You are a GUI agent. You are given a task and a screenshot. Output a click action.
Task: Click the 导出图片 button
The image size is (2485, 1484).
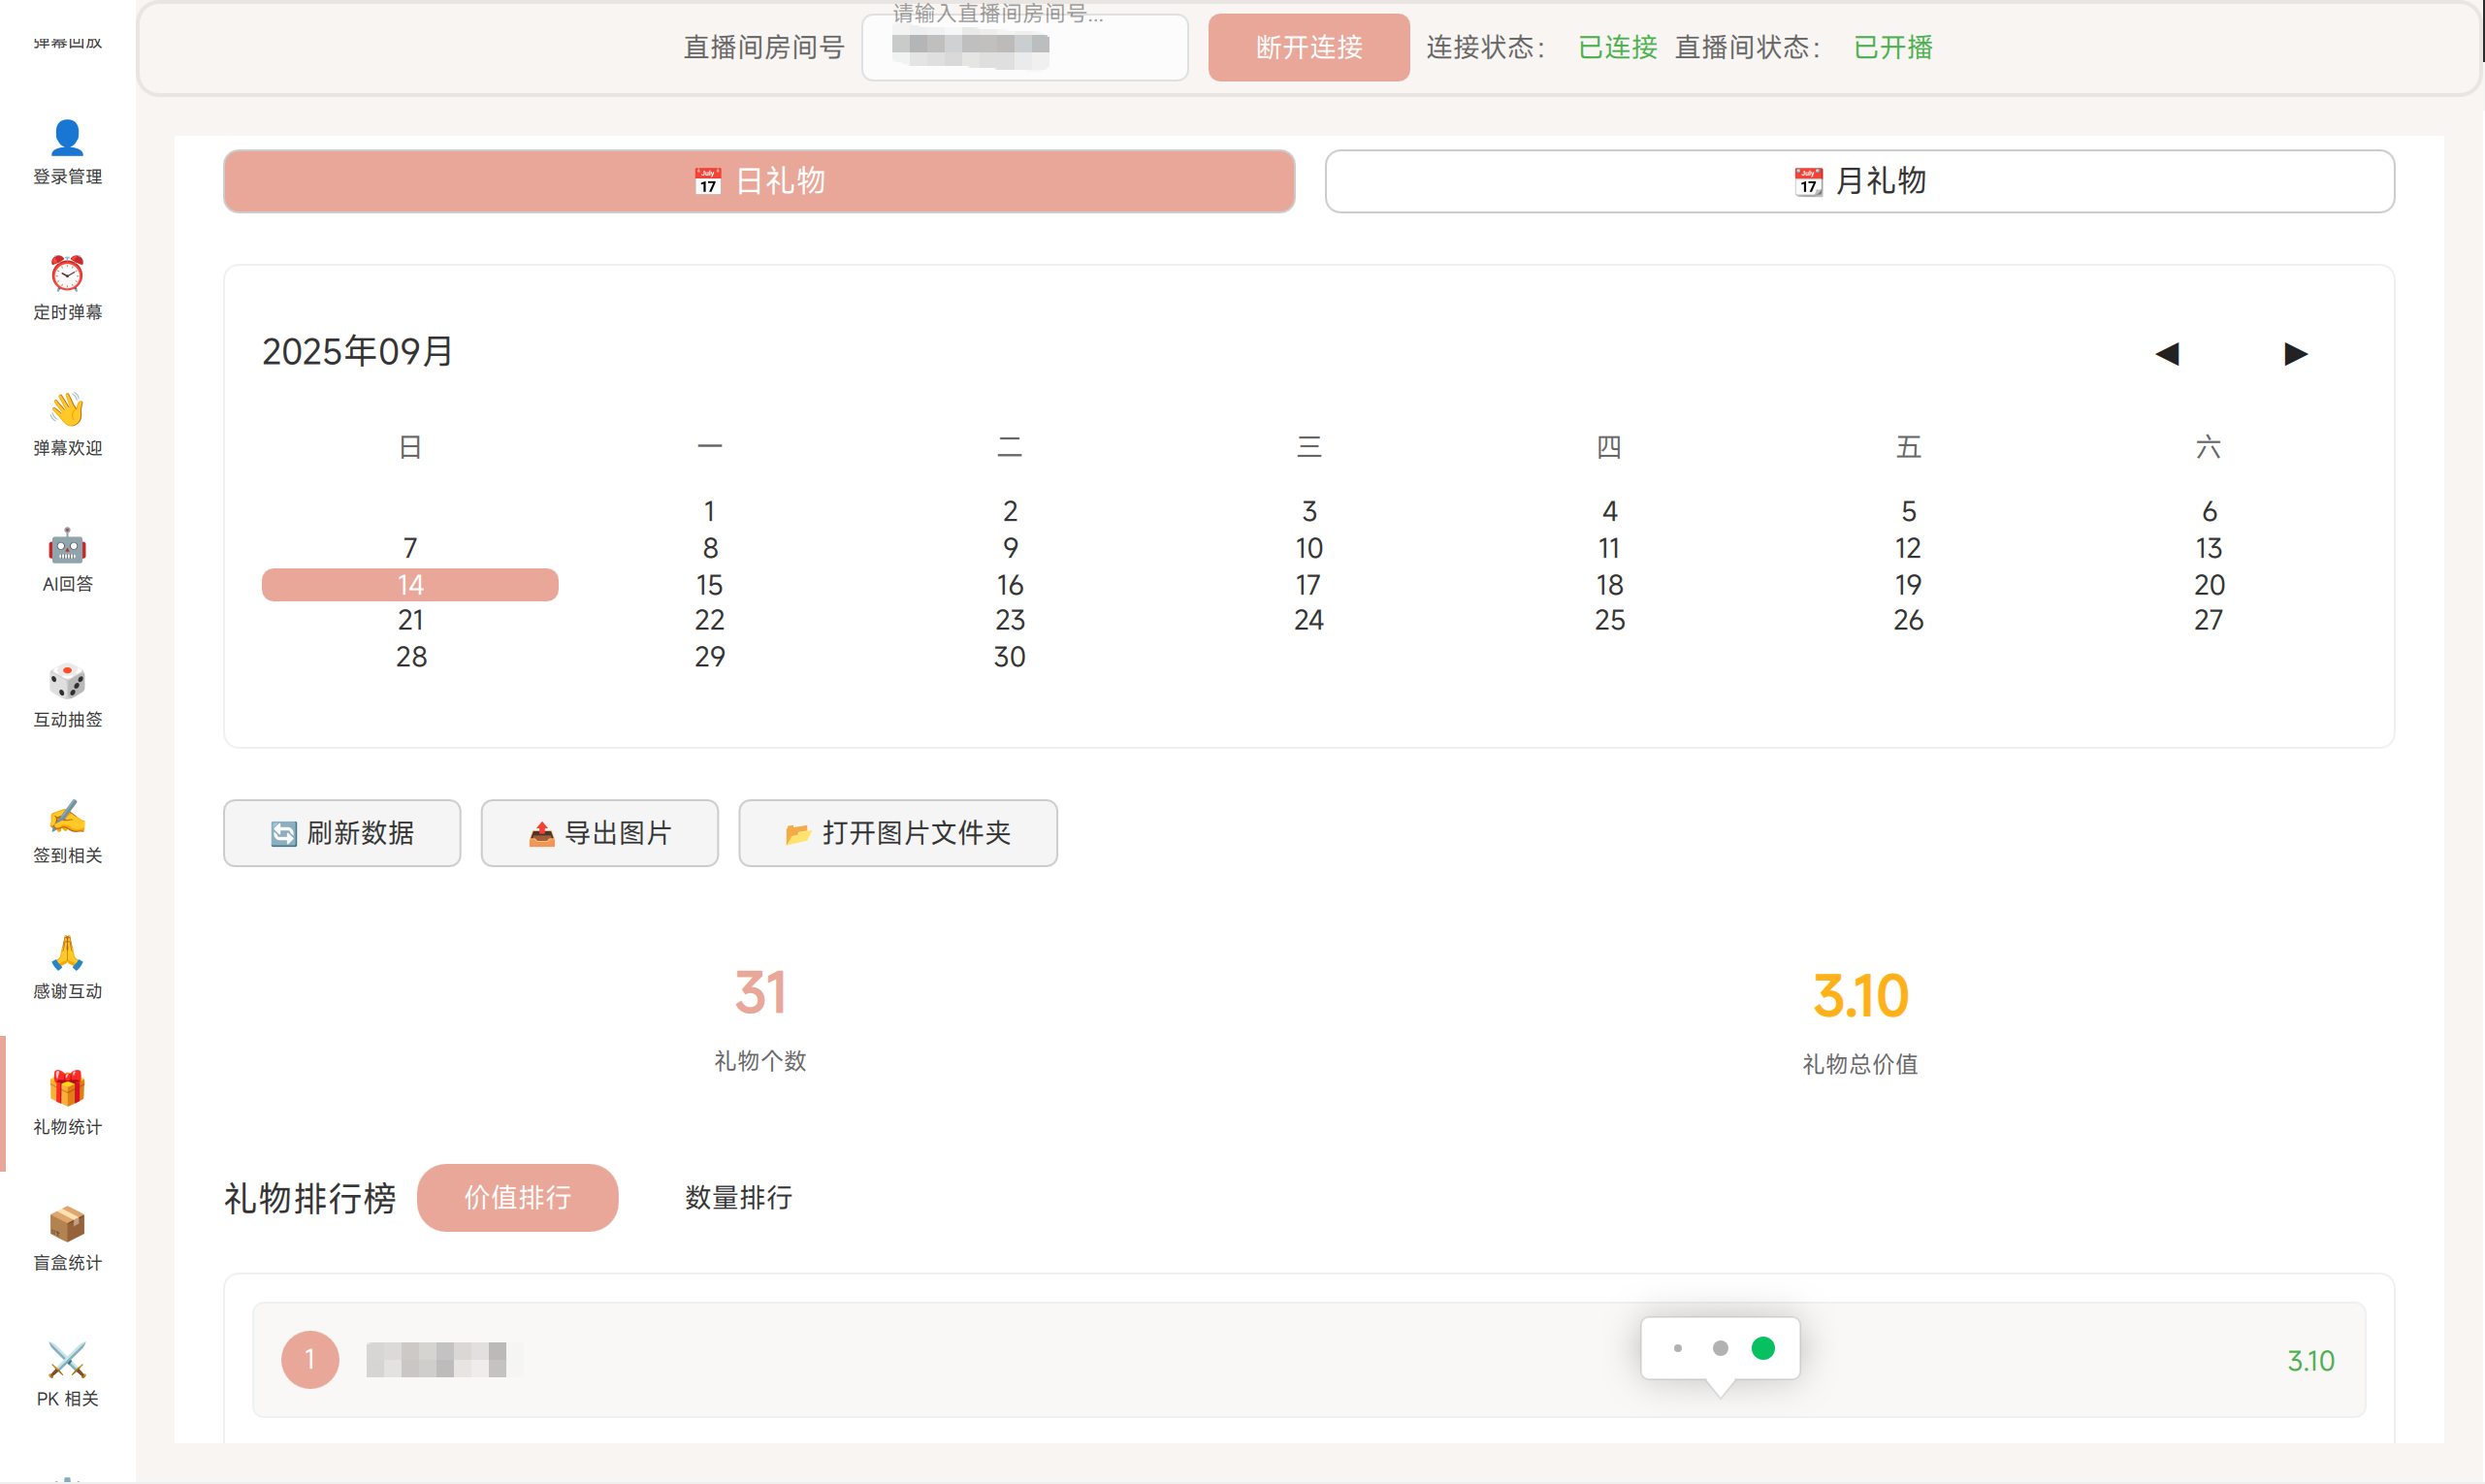pos(599,833)
